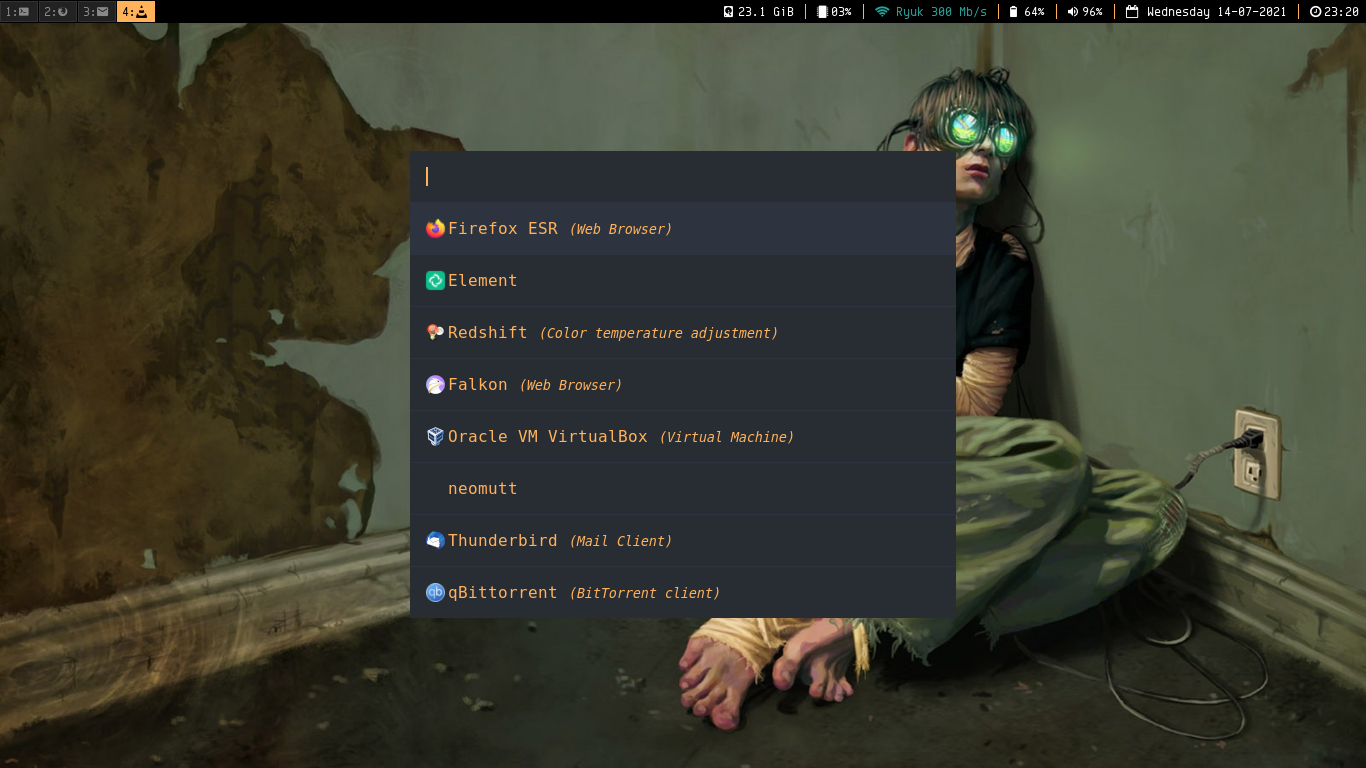Click the 'Element' name text
Viewport: 1366px width, 768px height.
(x=483, y=281)
